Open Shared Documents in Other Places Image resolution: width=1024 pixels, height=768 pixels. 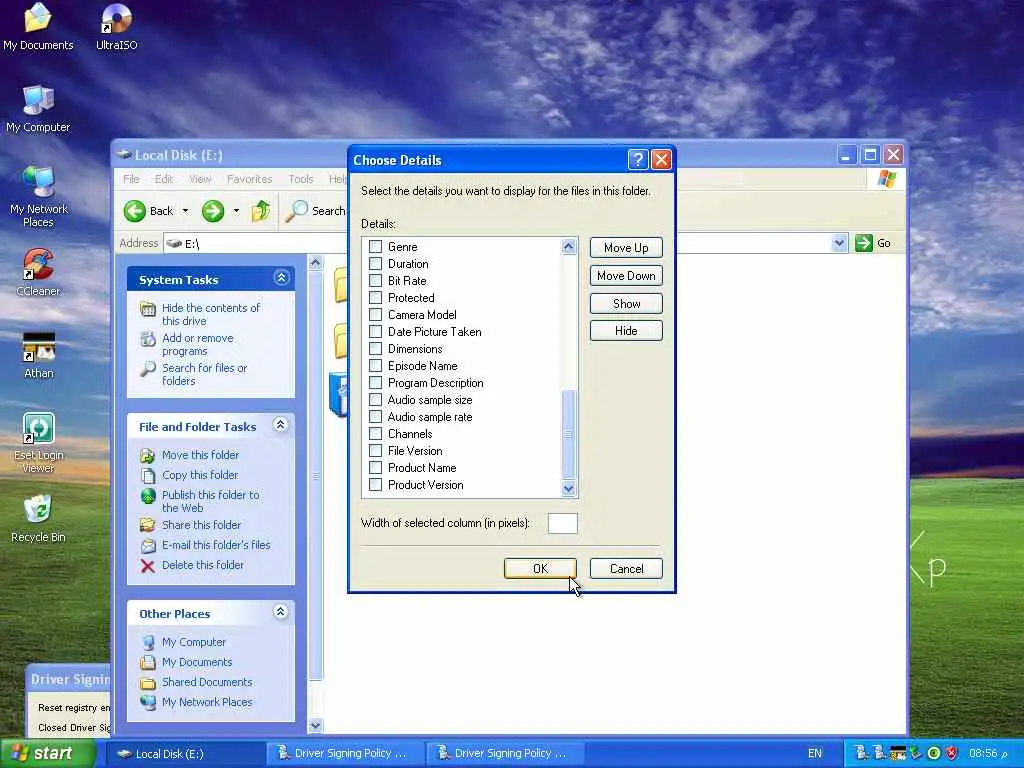(x=206, y=682)
